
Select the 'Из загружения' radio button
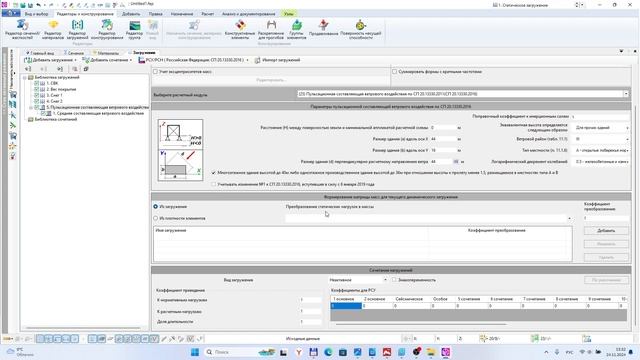click(156, 207)
